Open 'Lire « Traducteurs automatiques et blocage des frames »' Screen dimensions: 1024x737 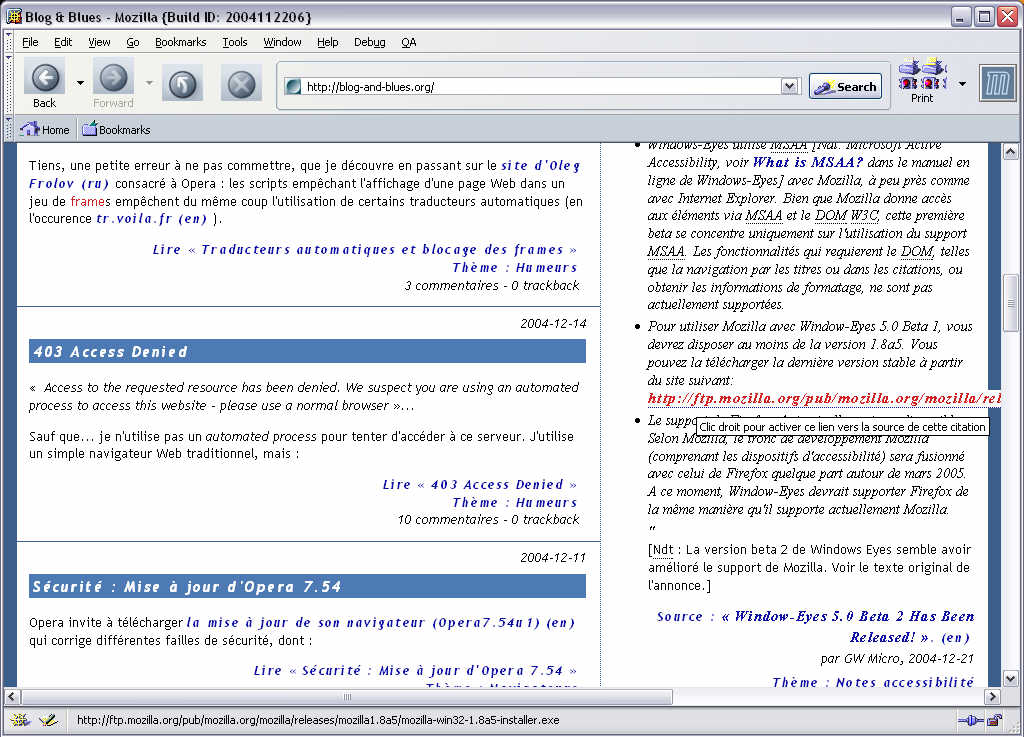point(365,249)
